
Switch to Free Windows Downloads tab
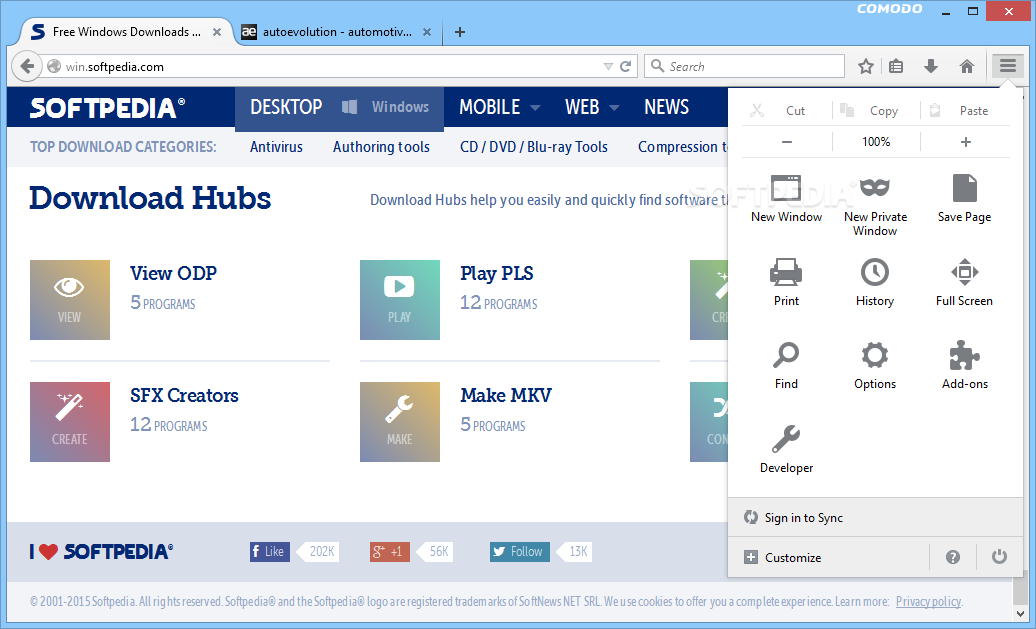[126, 32]
